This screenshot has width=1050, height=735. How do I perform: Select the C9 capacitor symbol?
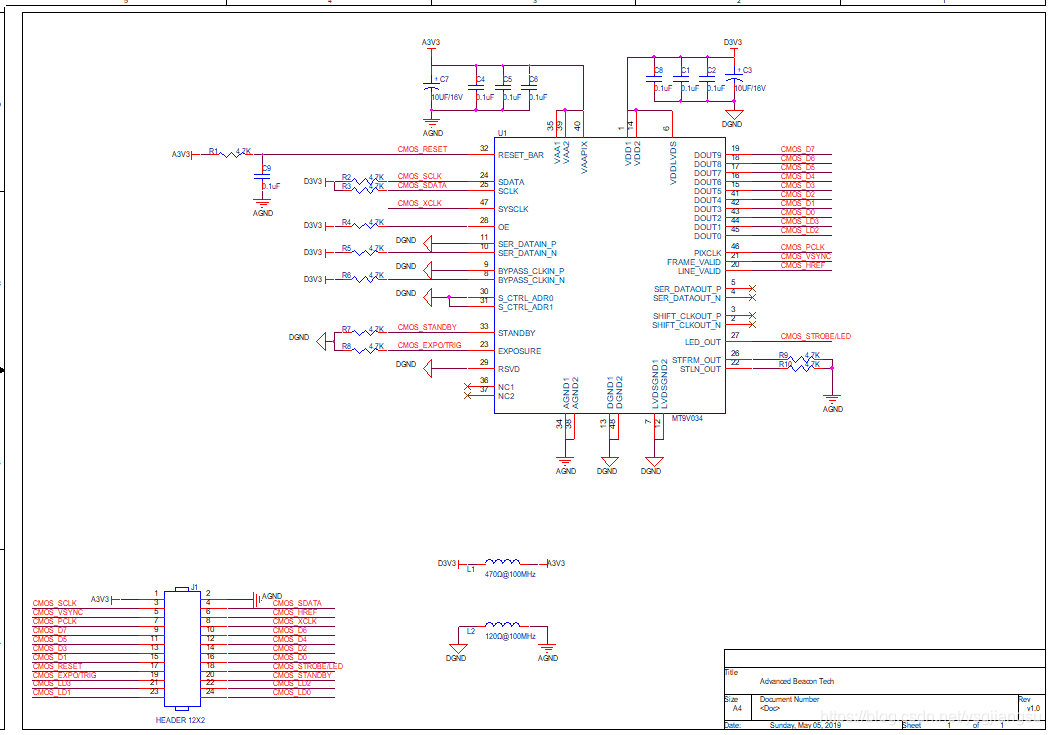tap(262, 177)
